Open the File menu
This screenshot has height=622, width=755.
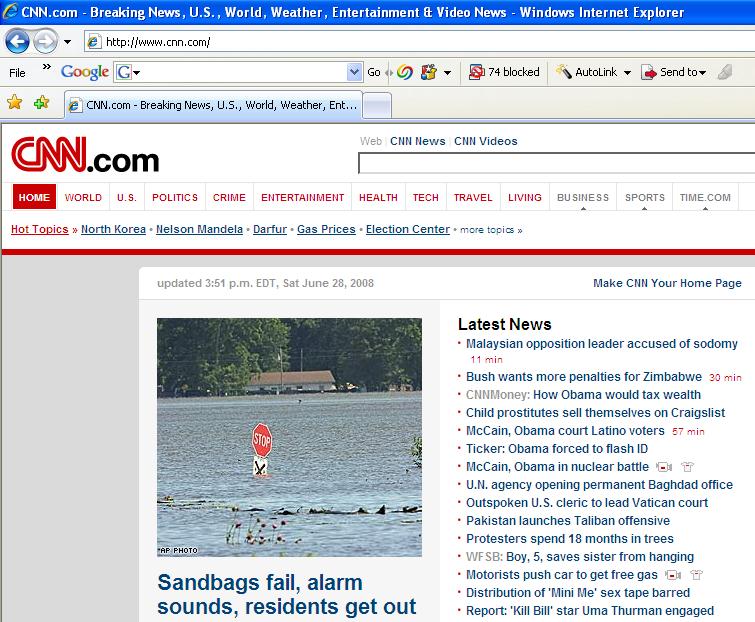point(17,72)
